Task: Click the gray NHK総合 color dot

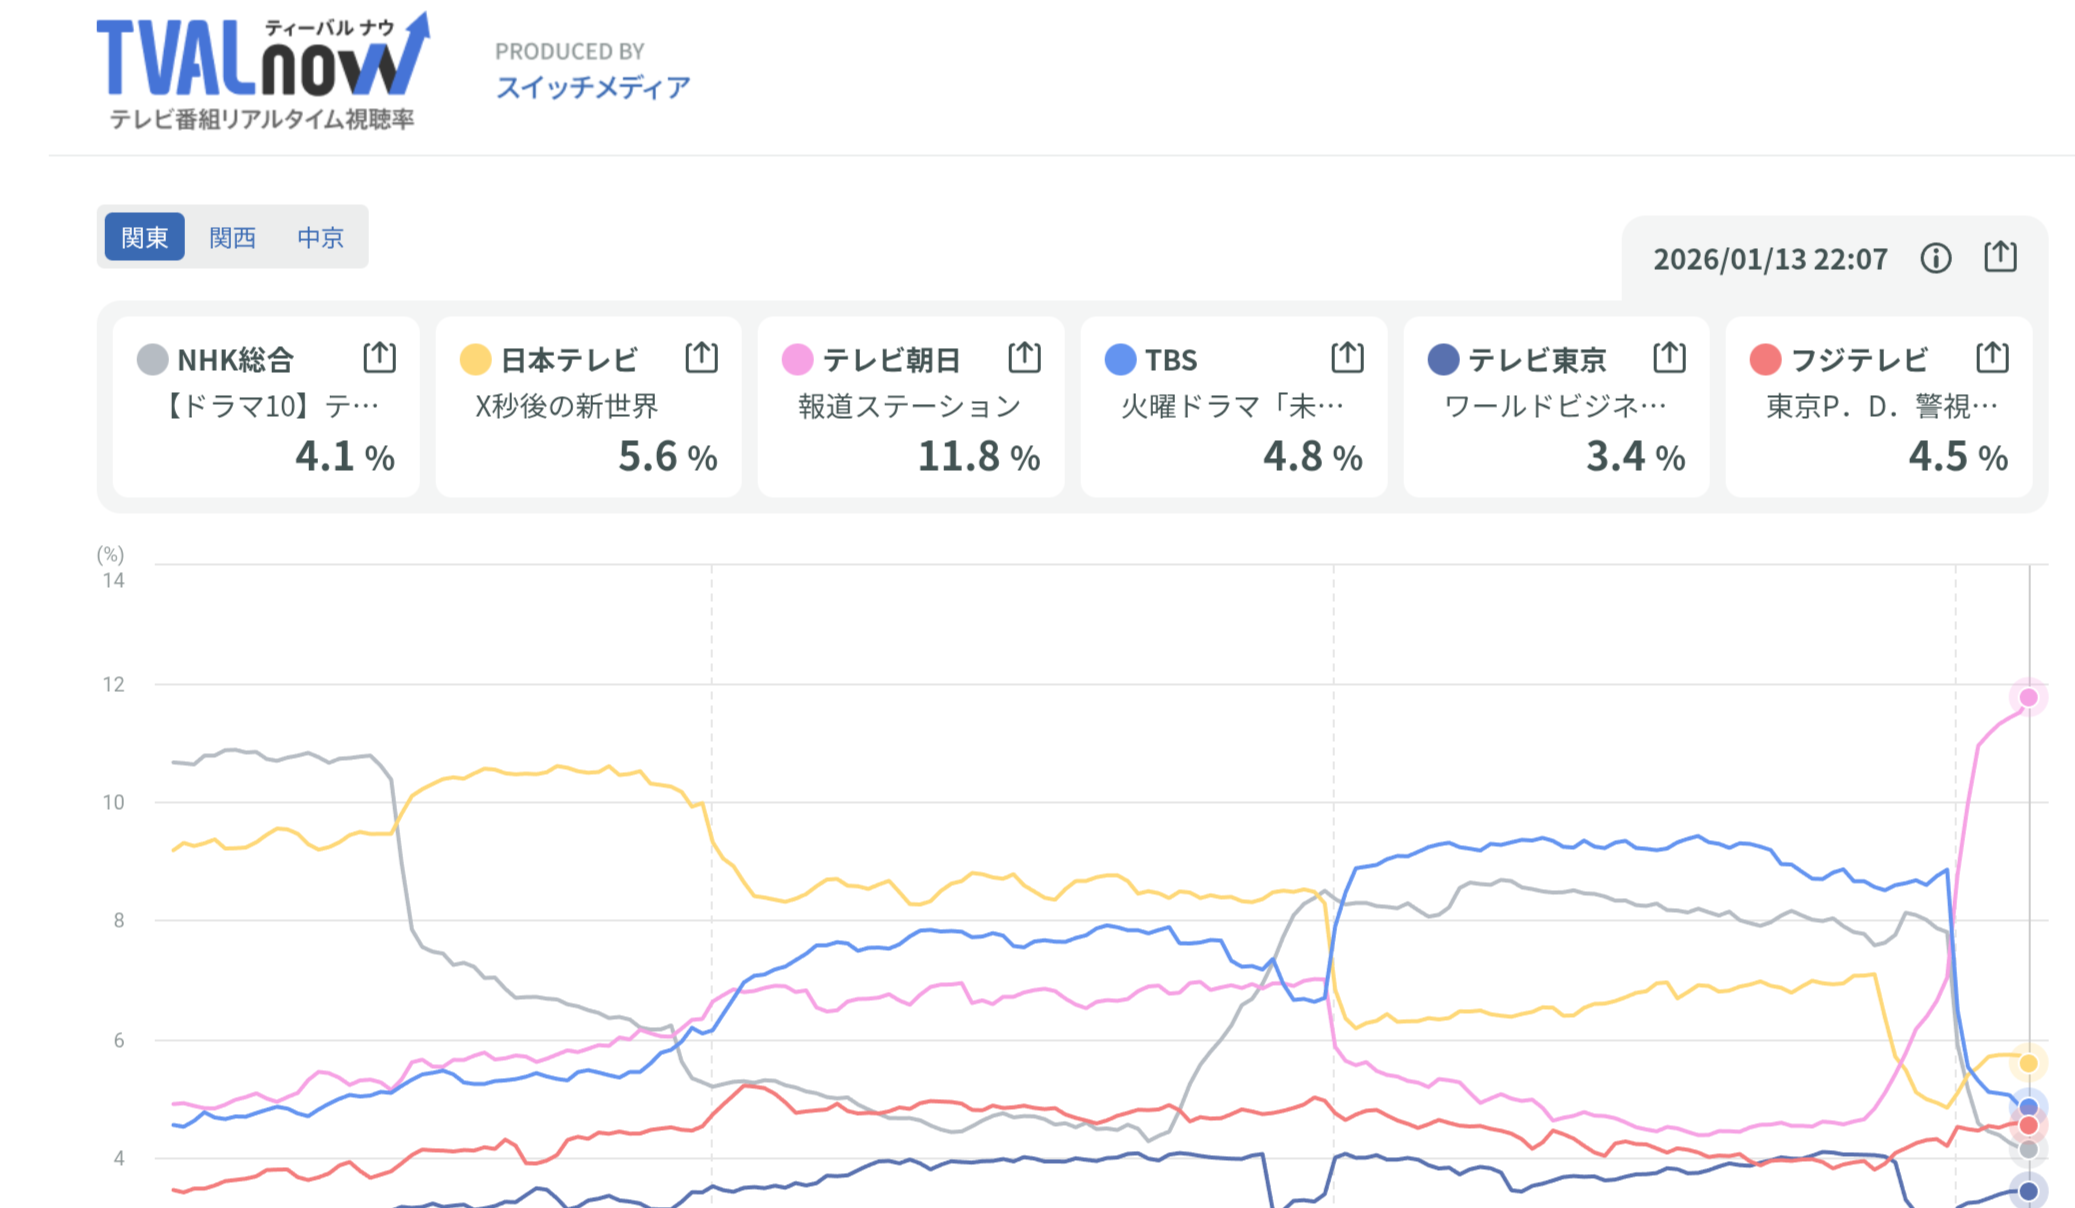Action: coord(152,359)
